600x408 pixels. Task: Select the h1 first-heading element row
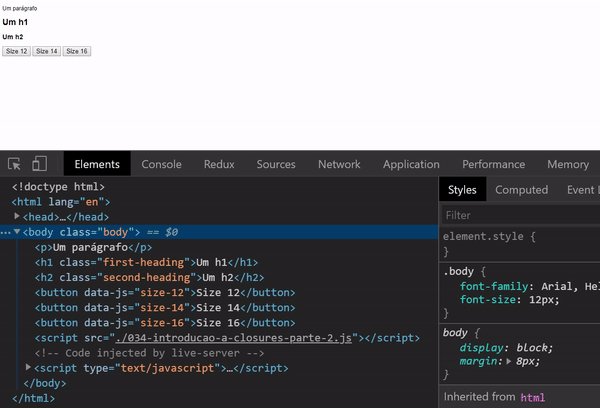pyautogui.click(x=146, y=262)
